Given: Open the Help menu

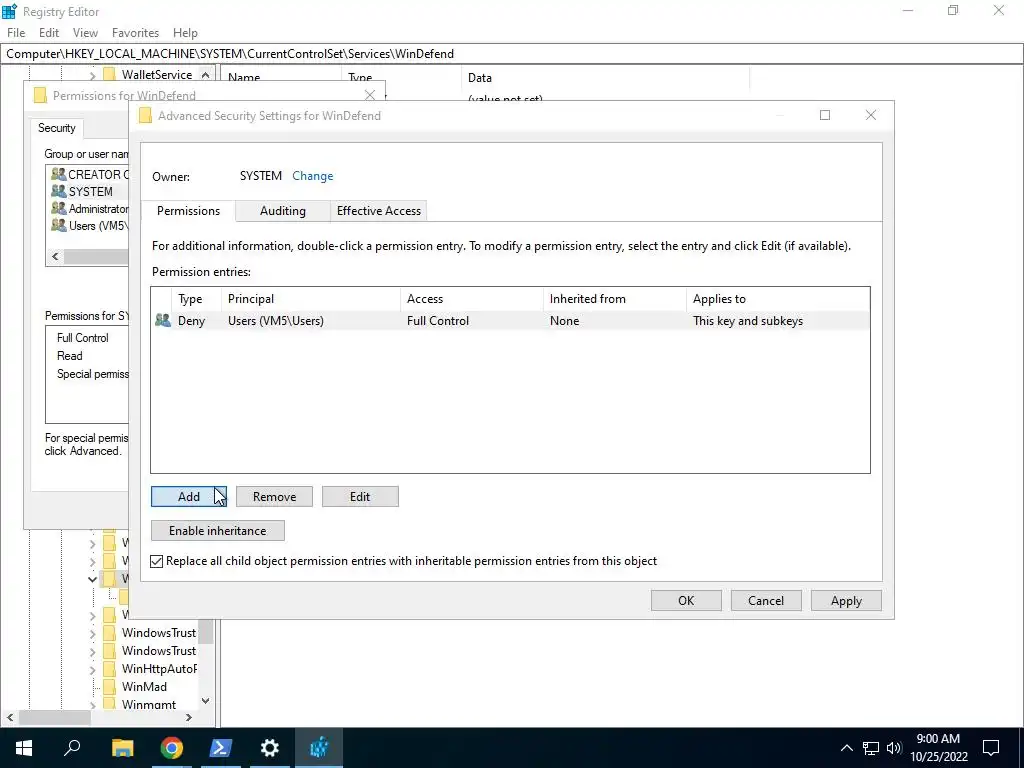Looking at the screenshot, I should click(185, 33).
